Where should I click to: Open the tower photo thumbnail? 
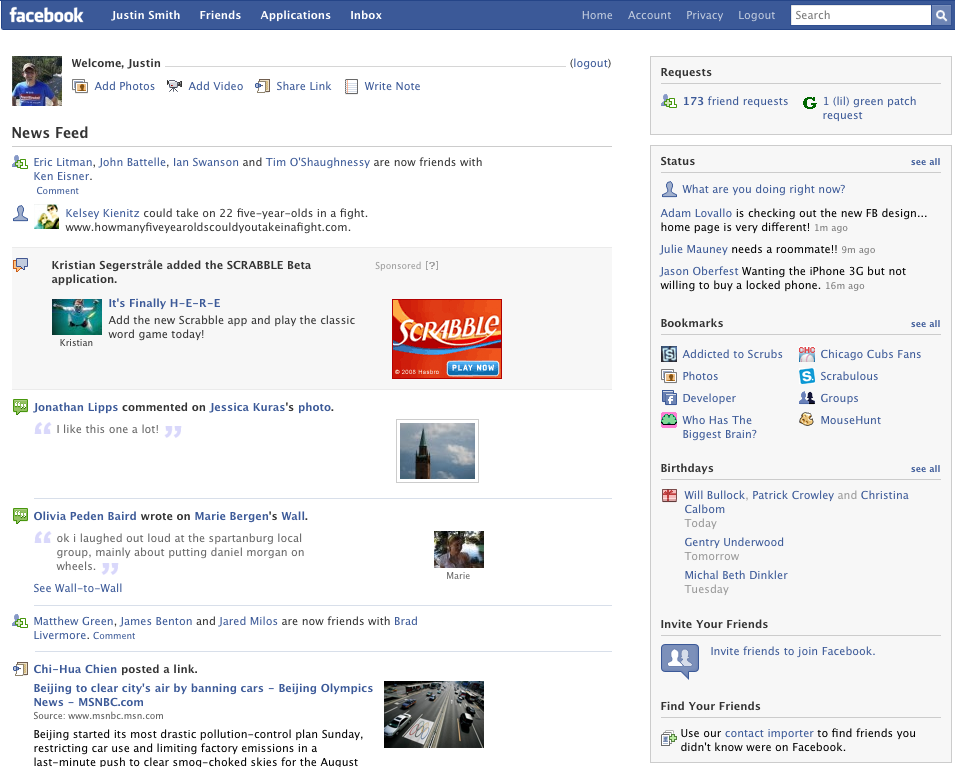(437, 451)
